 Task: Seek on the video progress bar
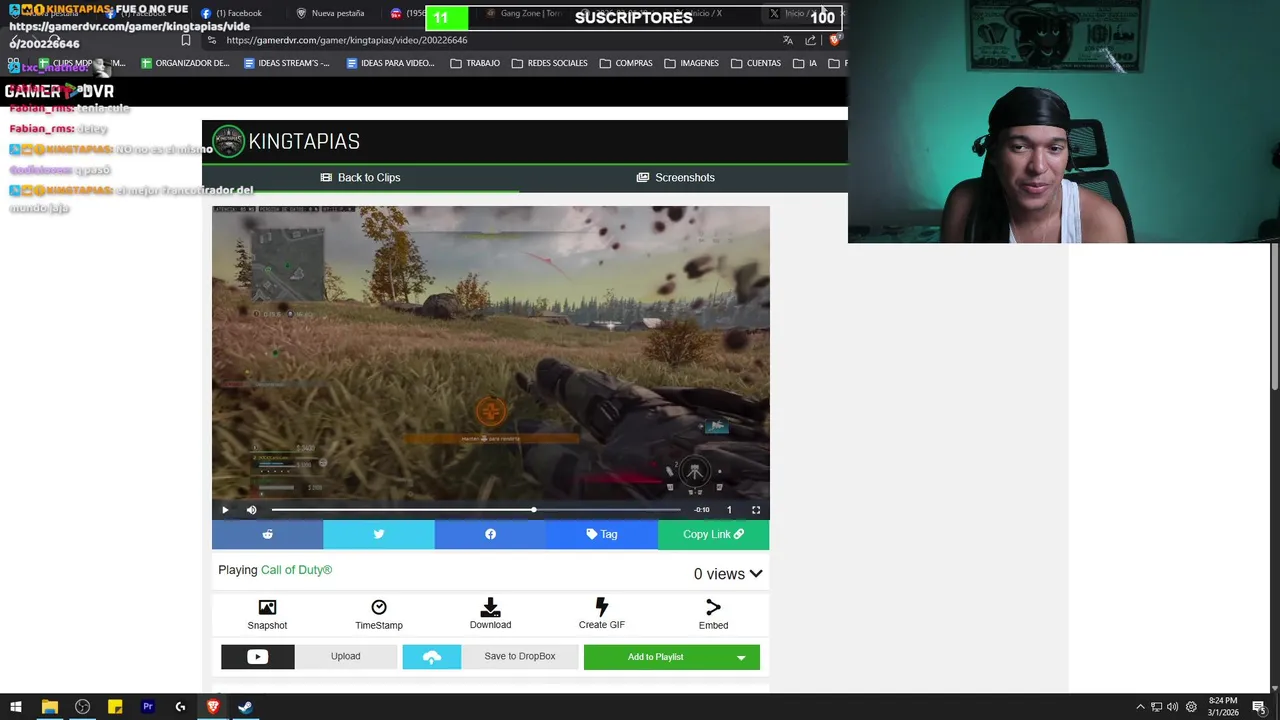pos(476,510)
